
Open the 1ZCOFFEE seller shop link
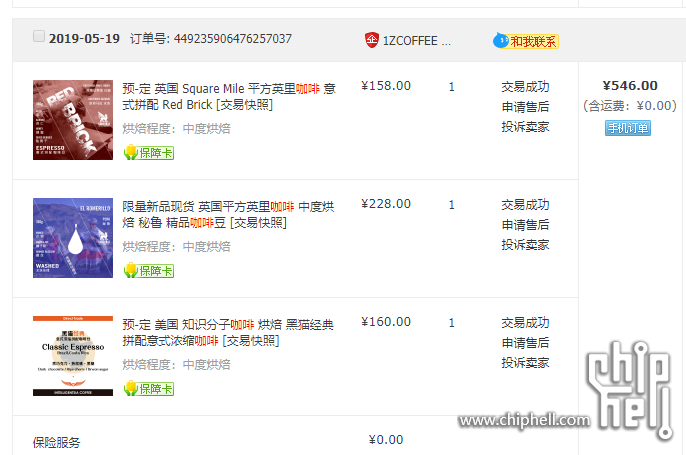click(x=416, y=41)
